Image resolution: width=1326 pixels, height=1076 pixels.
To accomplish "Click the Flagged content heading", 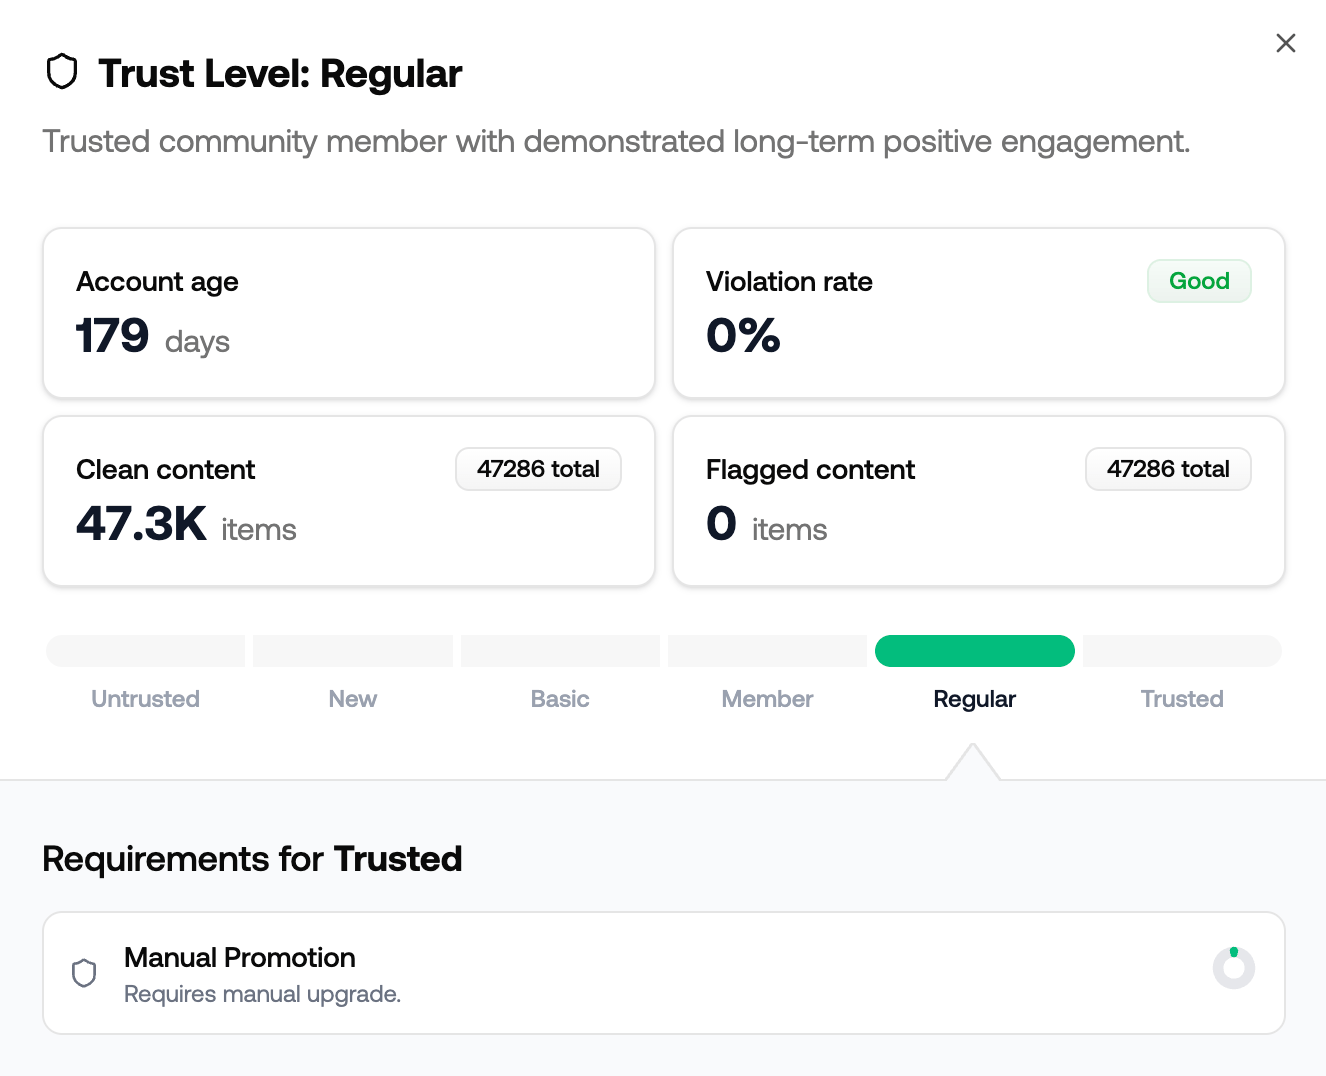I will (810, 470).
